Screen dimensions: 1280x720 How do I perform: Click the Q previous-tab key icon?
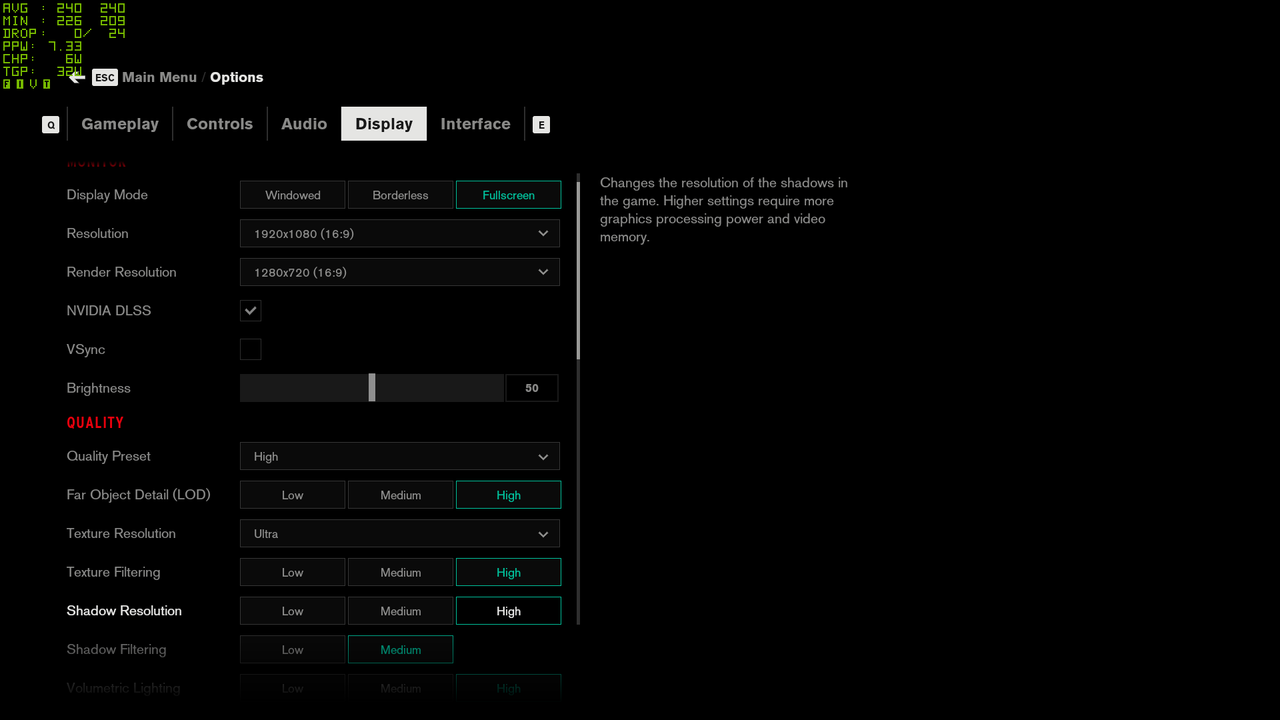coord(51,125)
